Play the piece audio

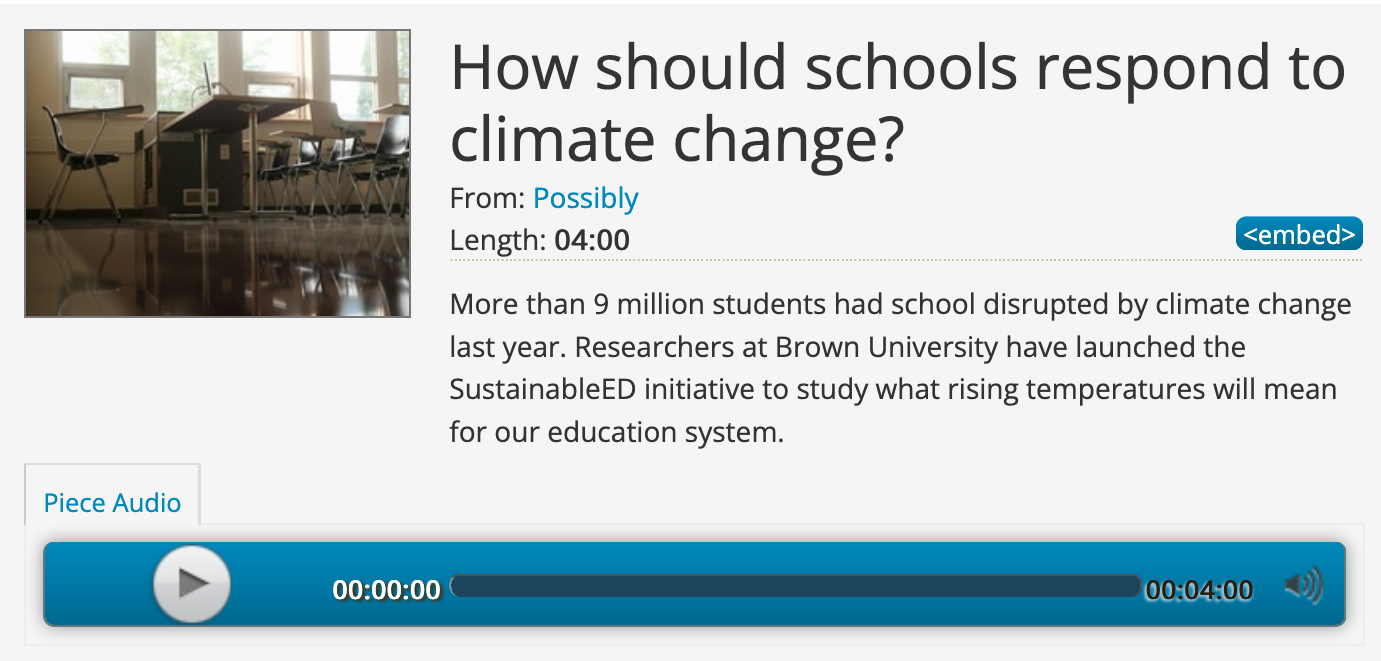point(192,584)
